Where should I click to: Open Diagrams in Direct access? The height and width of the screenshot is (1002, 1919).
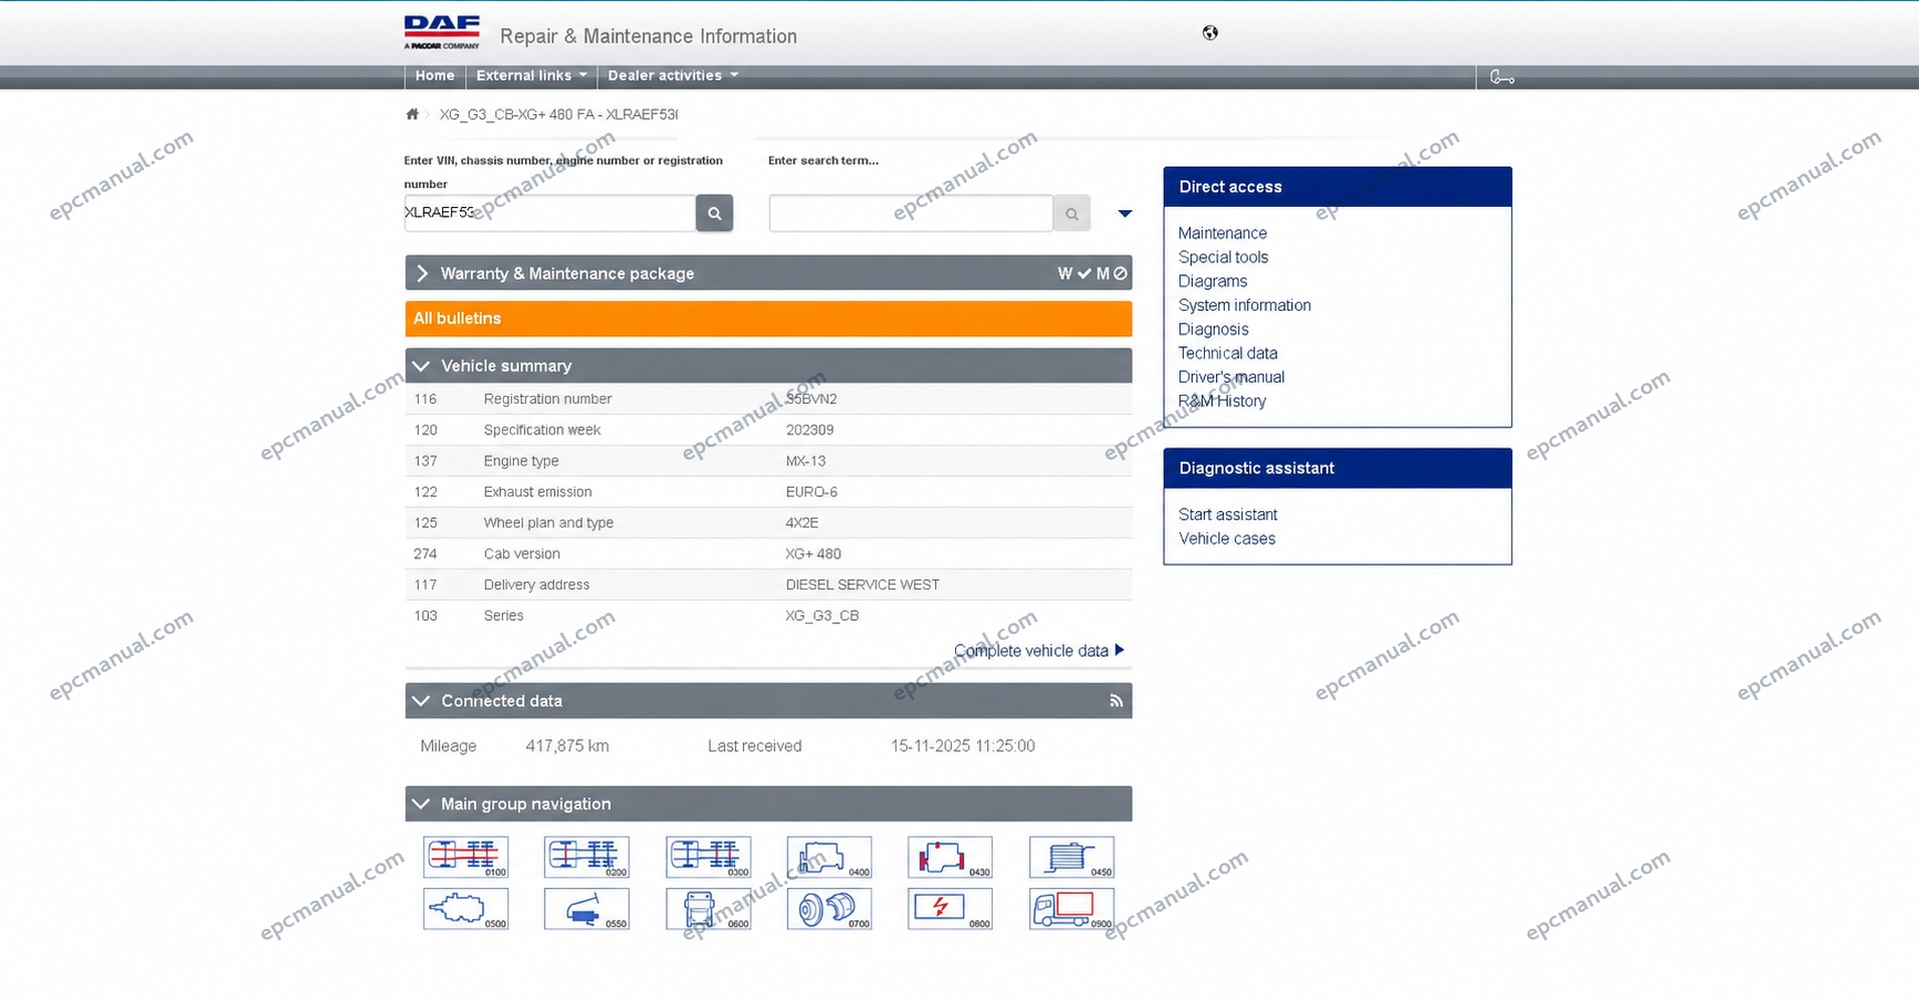click(x=1212, y=281)
